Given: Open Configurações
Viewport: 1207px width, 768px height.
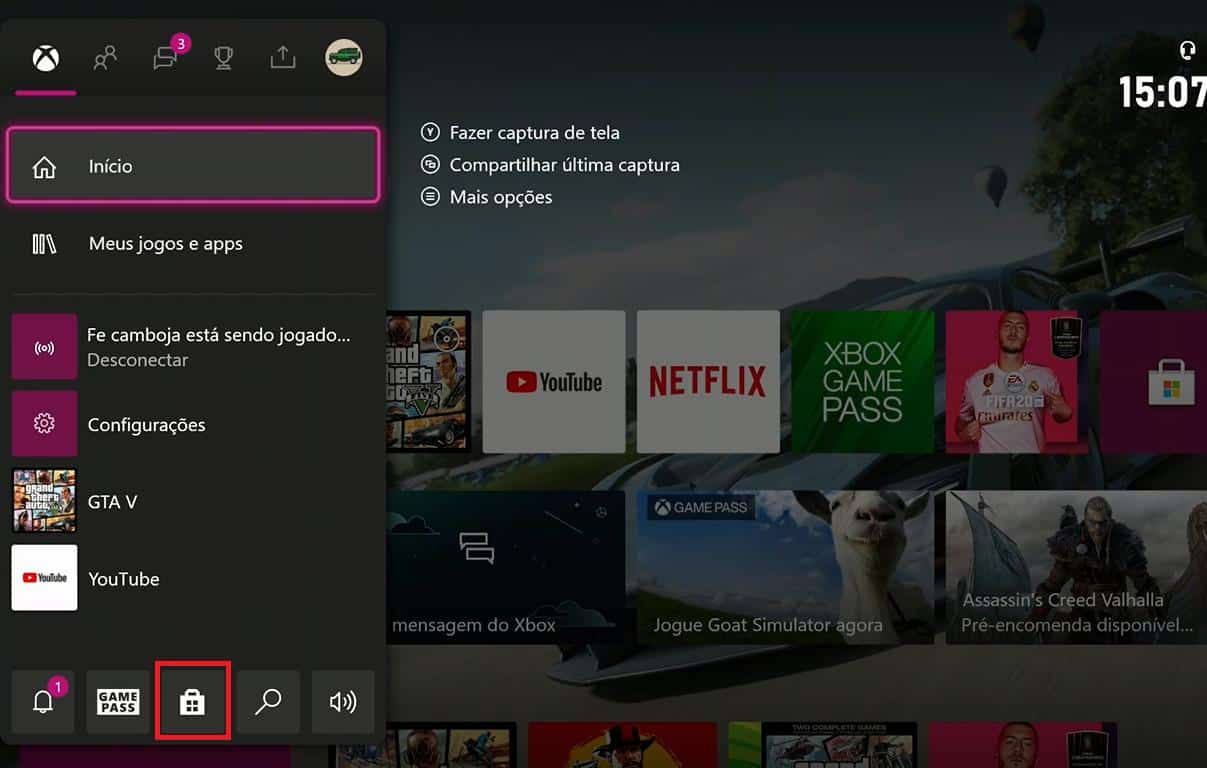Looking at the screenshot, I should coord(193,424).
